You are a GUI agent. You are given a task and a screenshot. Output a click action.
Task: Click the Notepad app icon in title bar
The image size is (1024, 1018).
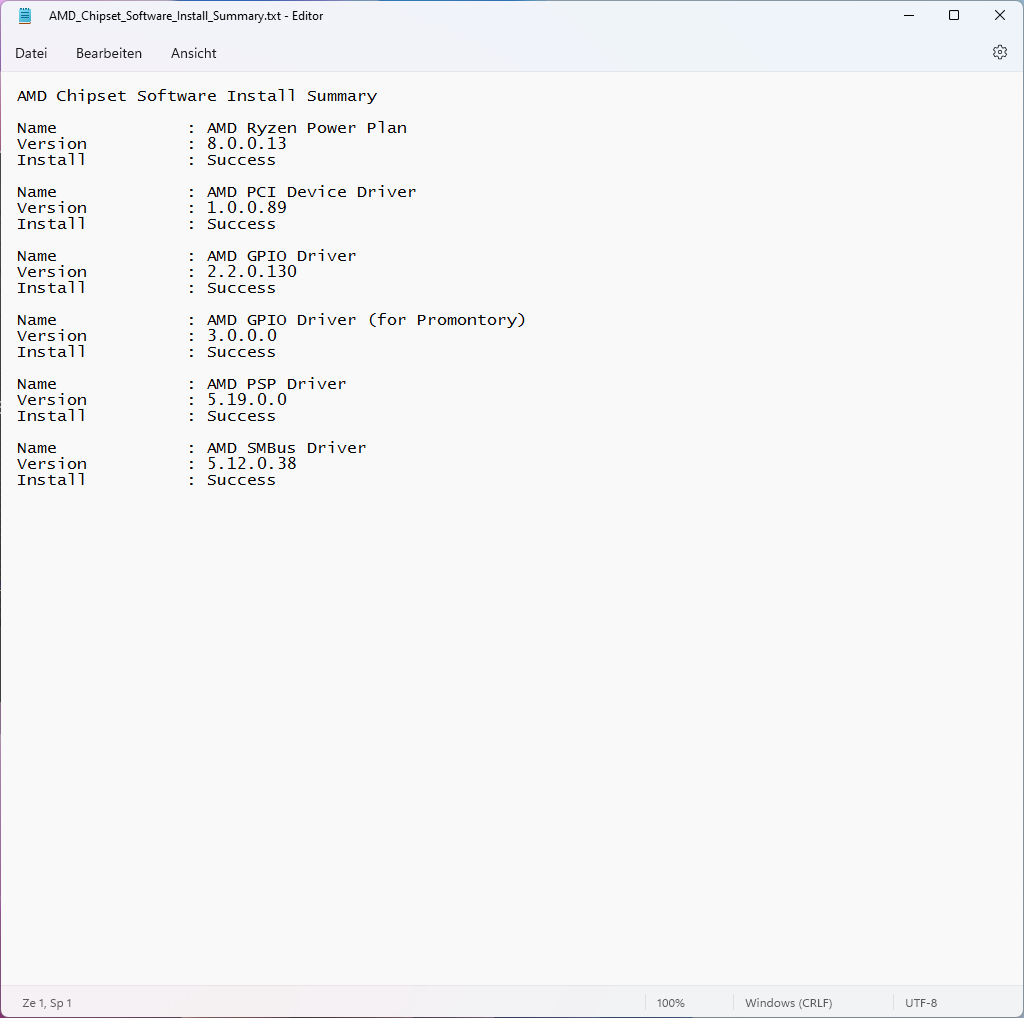25,16
